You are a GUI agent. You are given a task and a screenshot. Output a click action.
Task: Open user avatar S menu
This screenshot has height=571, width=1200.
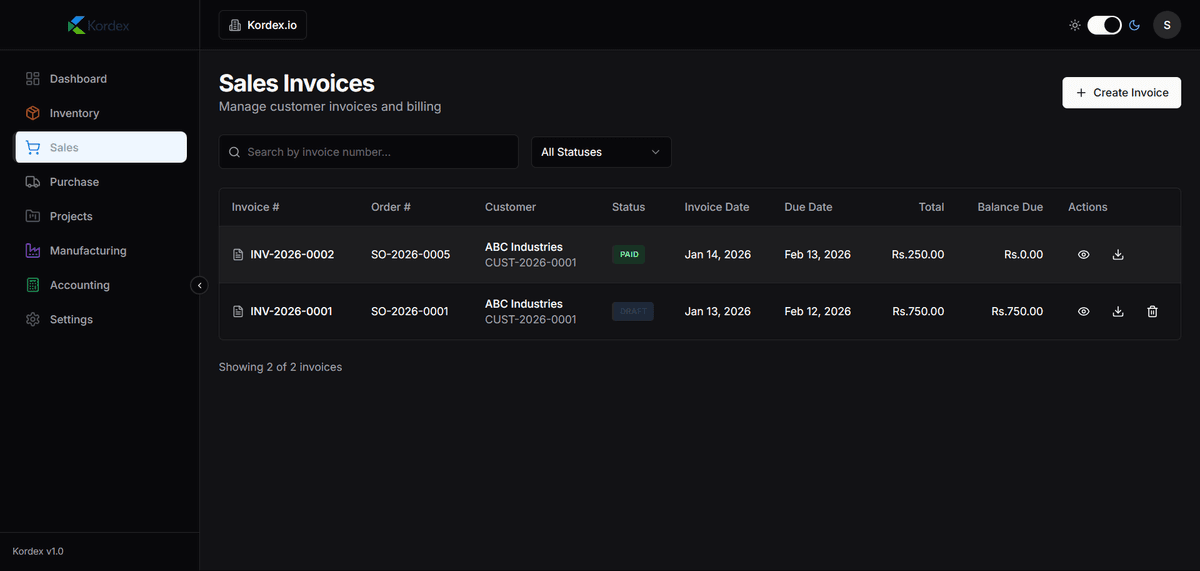[x=1167, y=25]
